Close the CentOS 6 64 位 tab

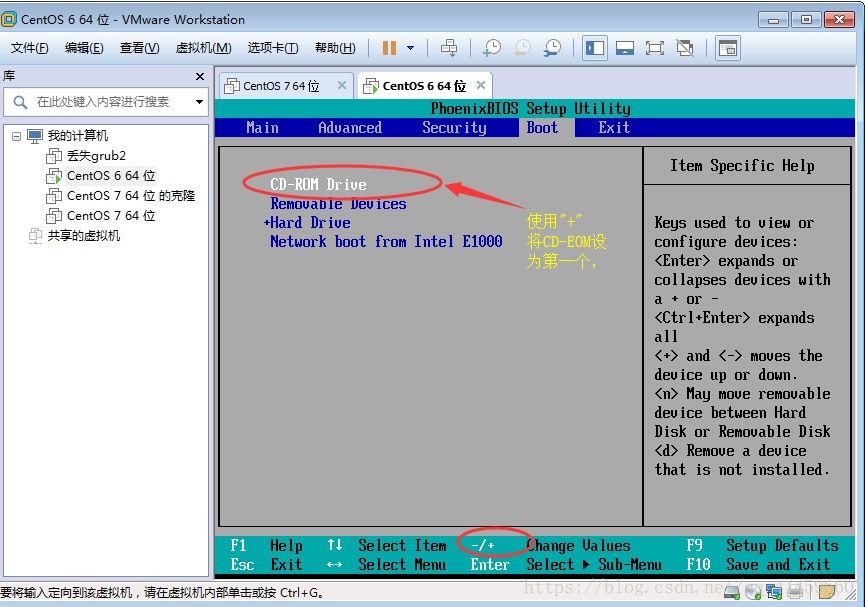(x=481, y=85)
